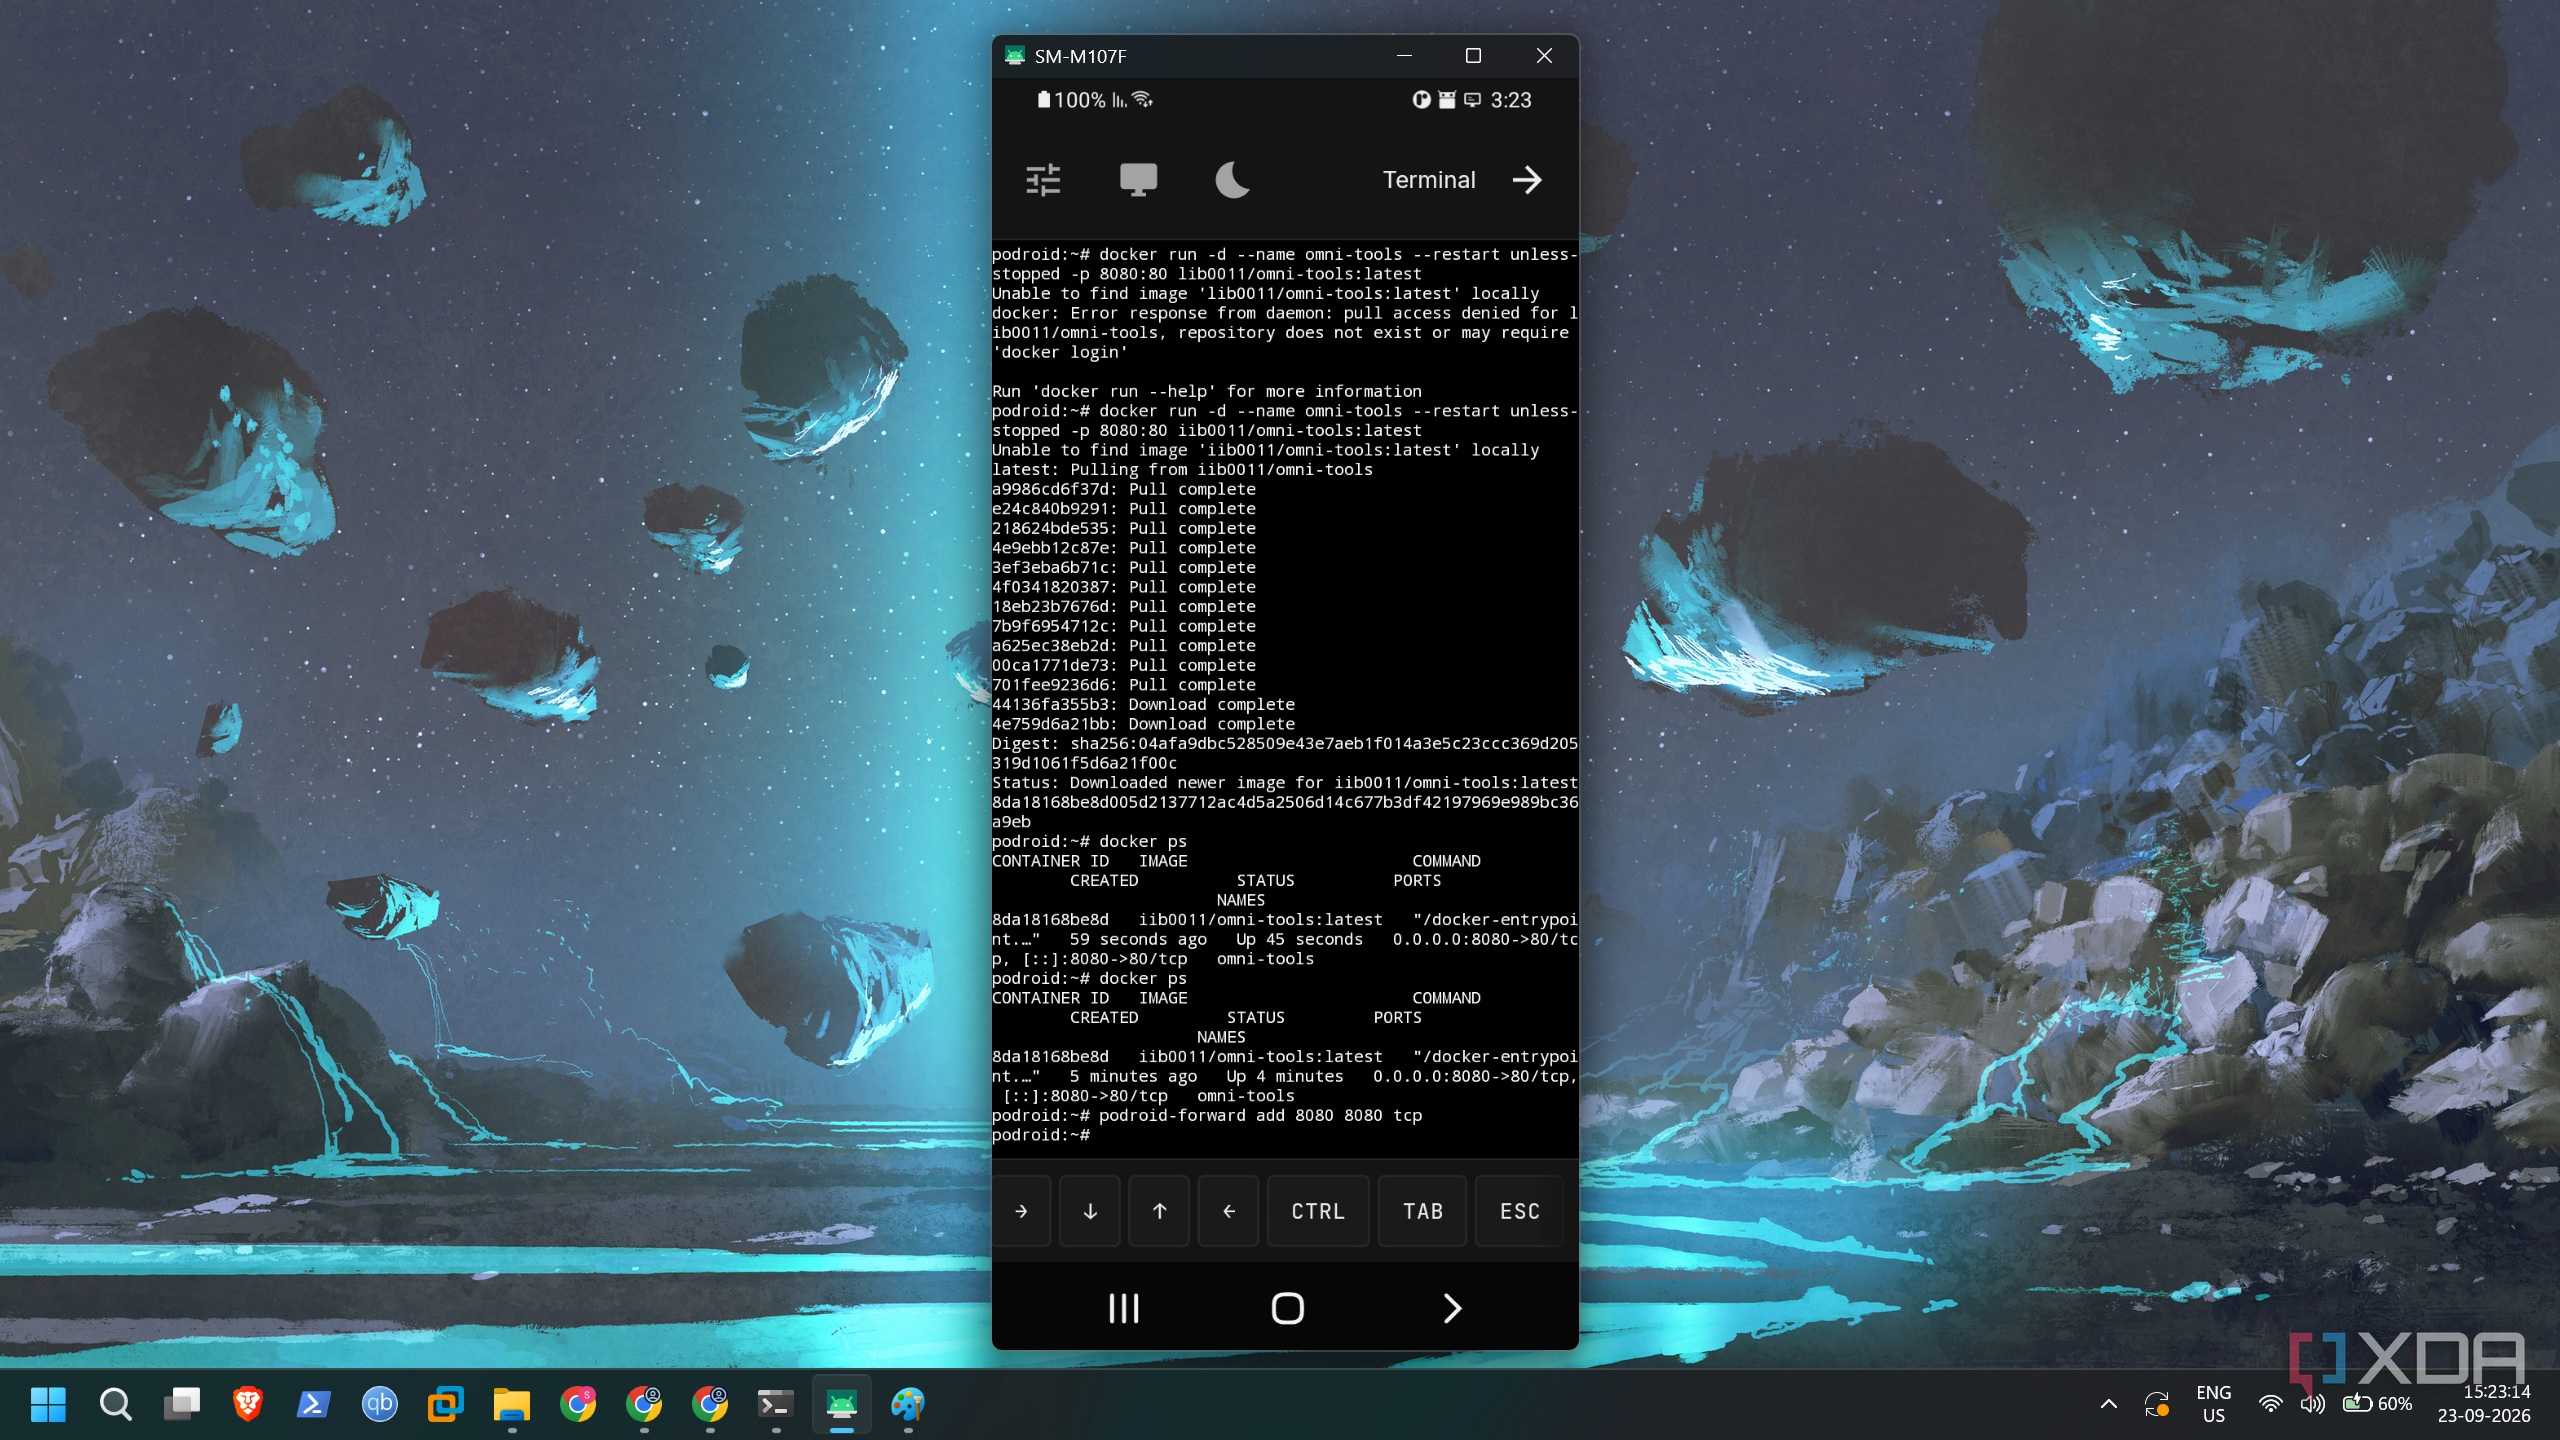Open Task View in taskbar
This screenshot has height=1440, width=2560.
coord(182,1404)
